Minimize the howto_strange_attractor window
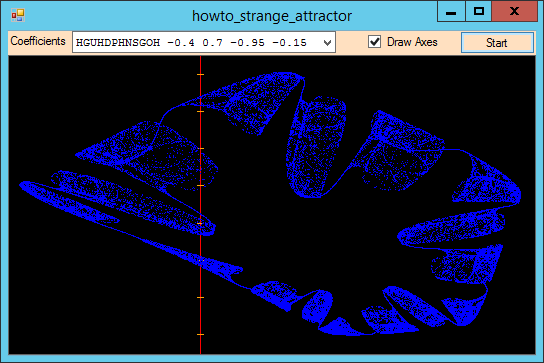 pos(451,11)
